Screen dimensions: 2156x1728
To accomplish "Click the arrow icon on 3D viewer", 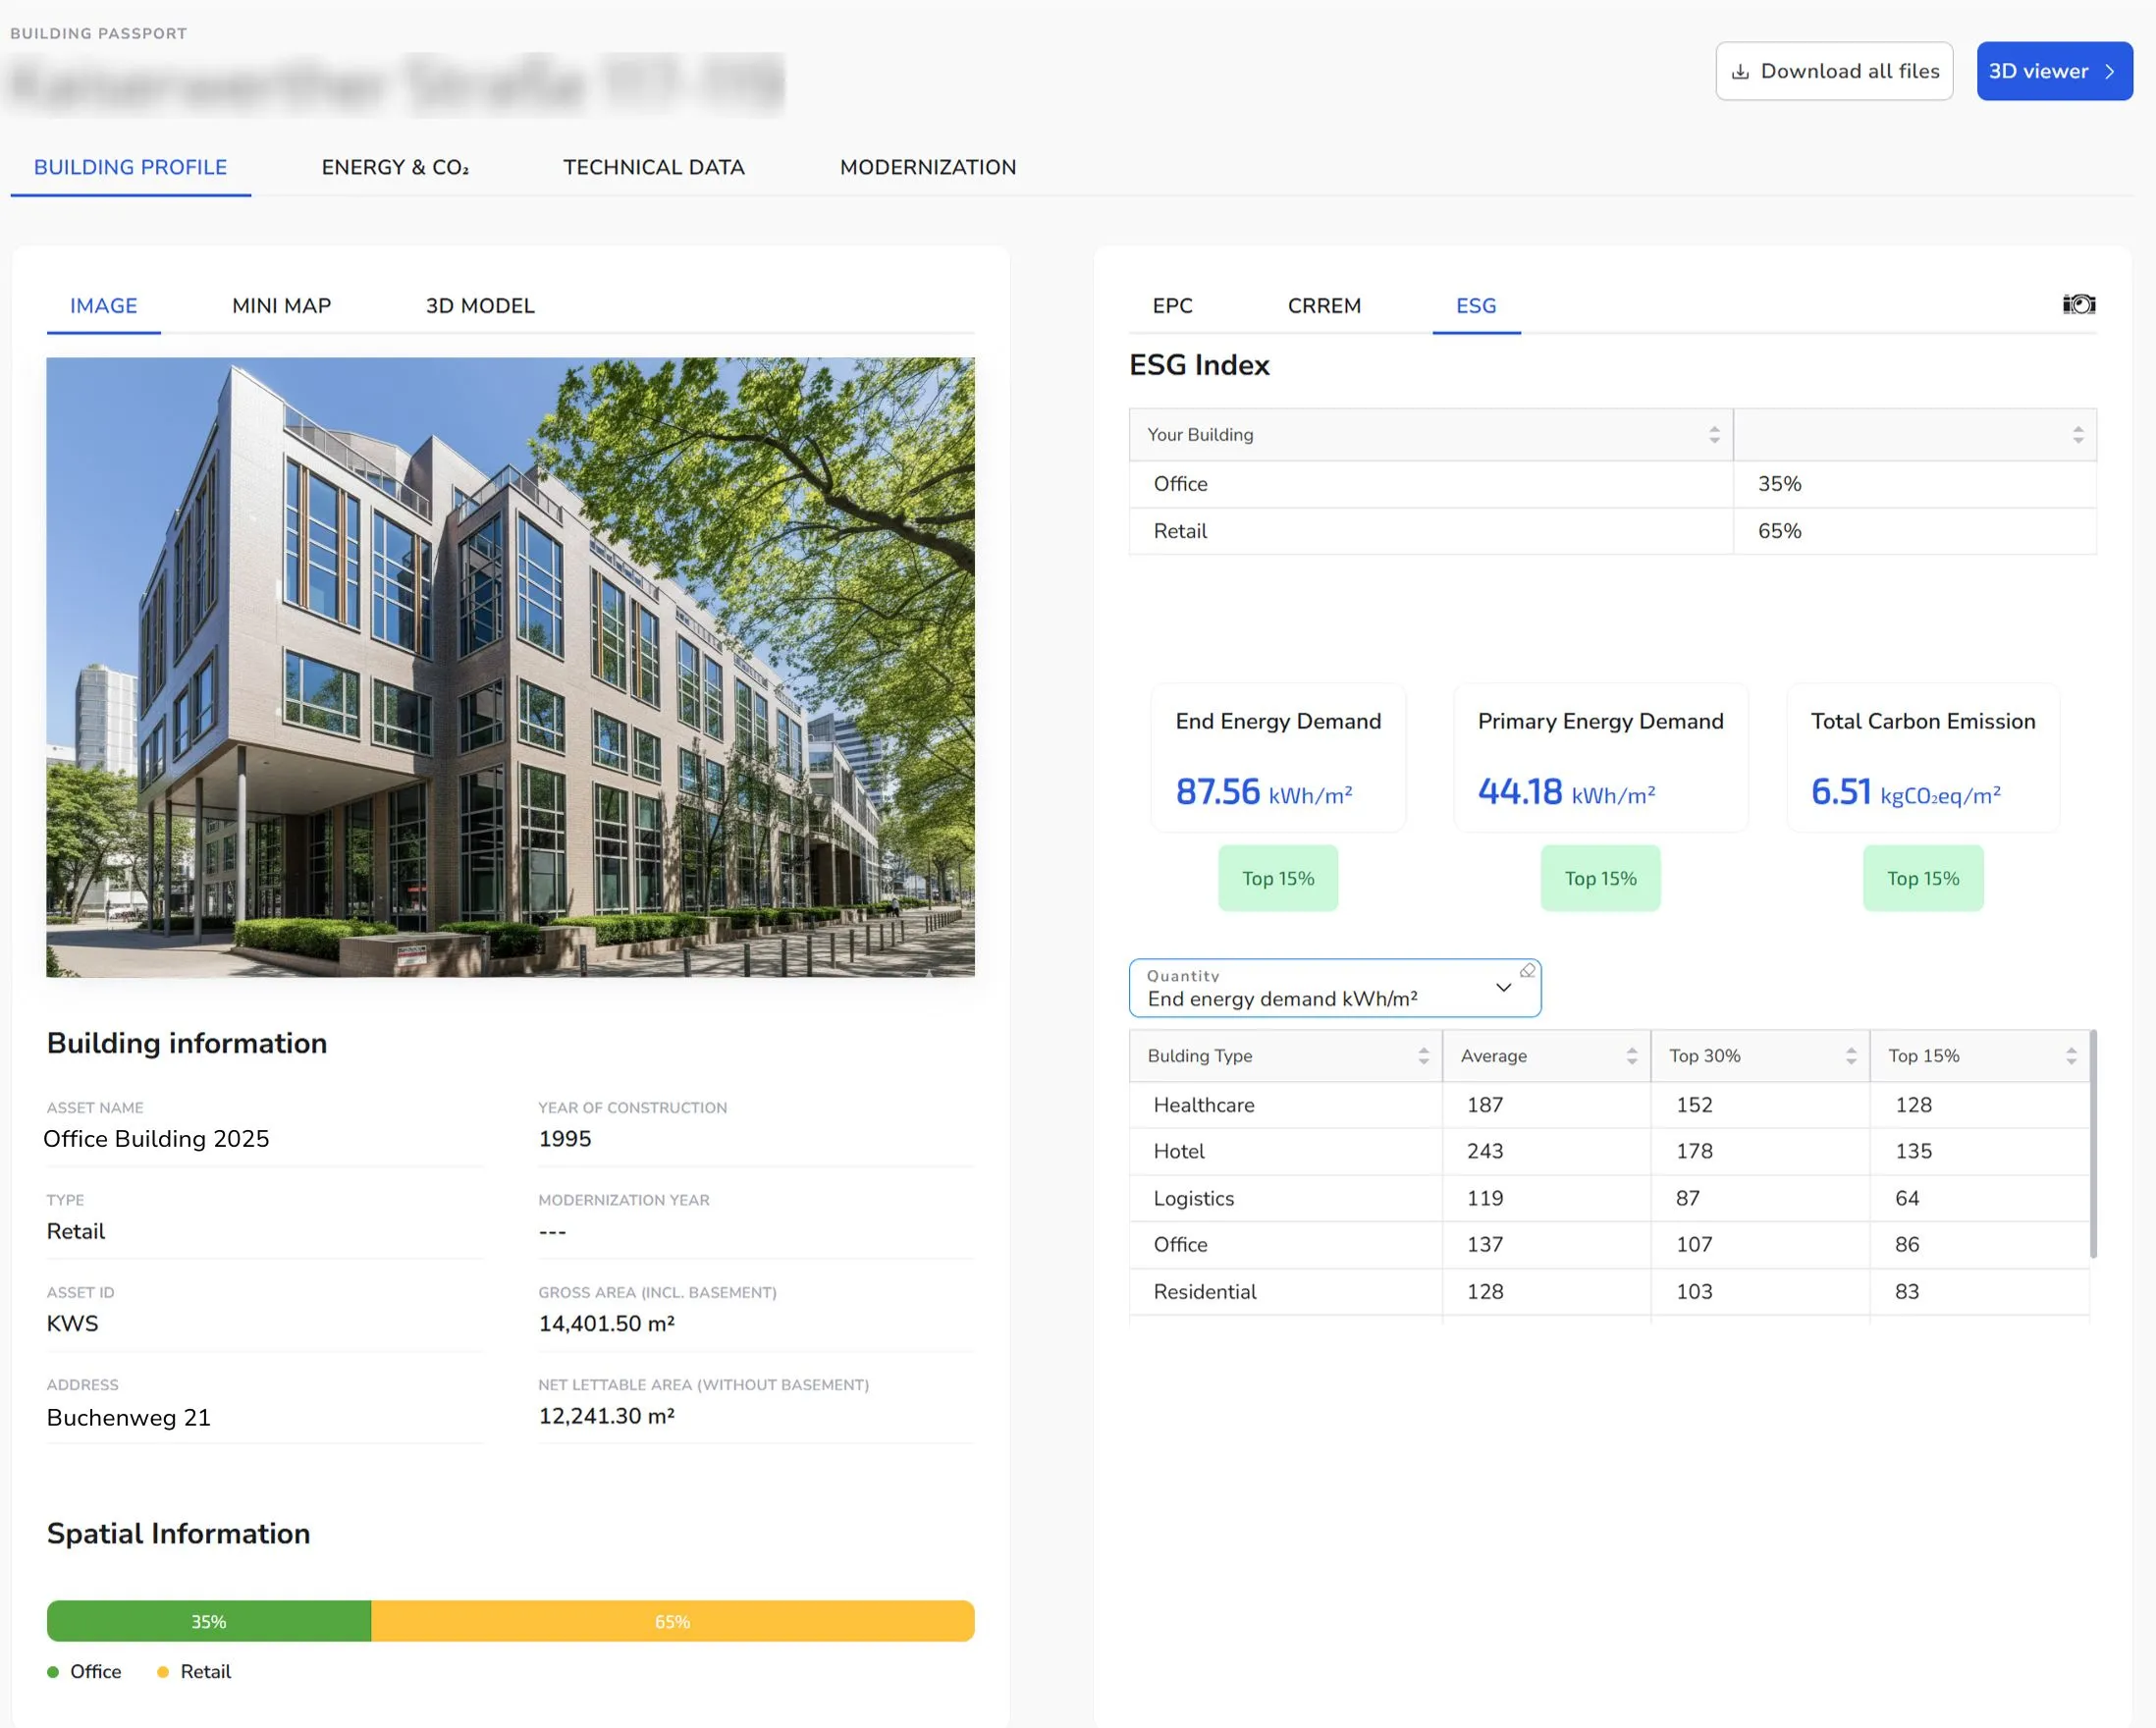I will click(2110, 72).
